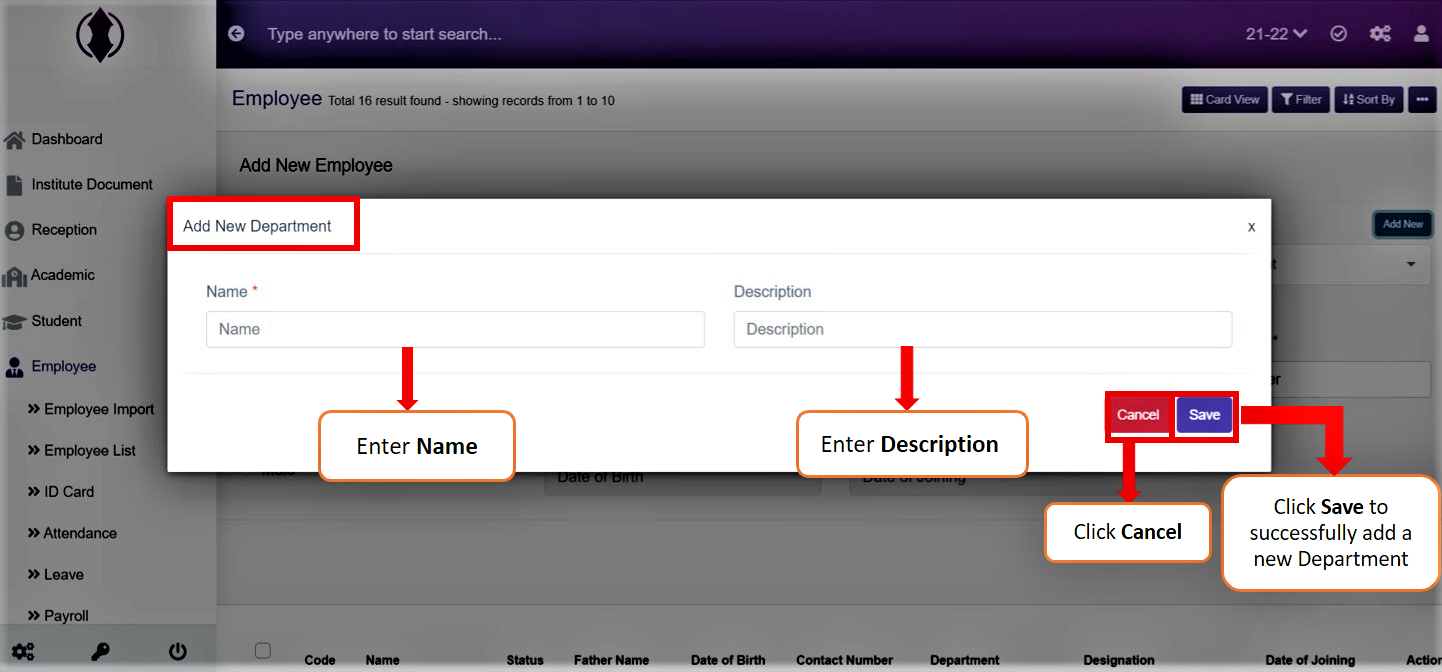This screenshot has height=672, width=1442.
Task: Go to the Employee Import submenu
Action: tap(91, 409)
